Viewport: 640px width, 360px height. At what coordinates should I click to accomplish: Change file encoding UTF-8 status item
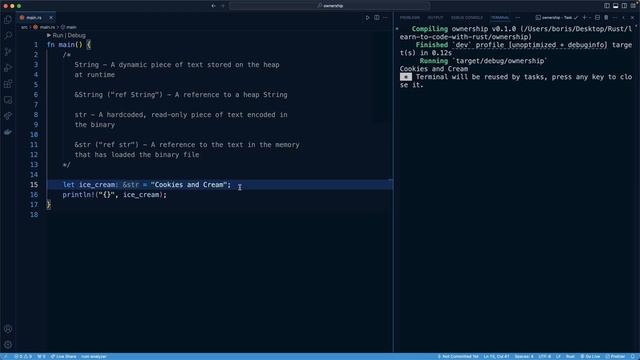(x=544, y=356)
